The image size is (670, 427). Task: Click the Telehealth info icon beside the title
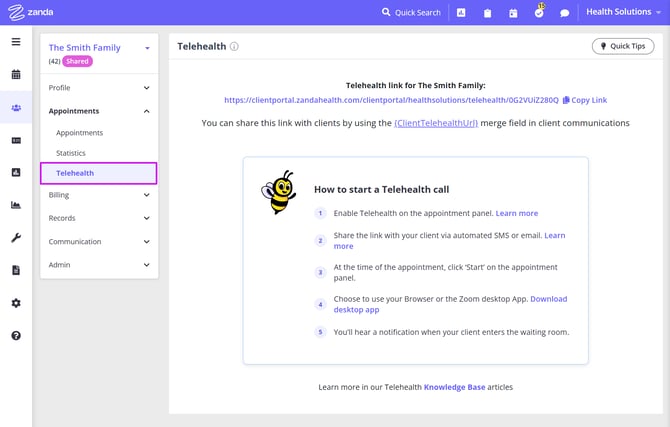click(x=234, y=47)
